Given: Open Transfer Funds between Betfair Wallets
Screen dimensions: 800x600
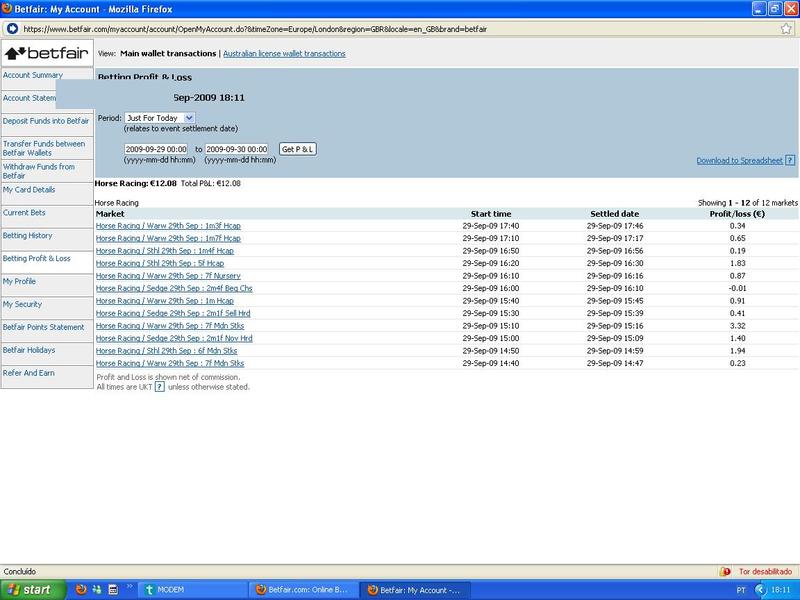Looking at the screenshot, I should [x=44, y=148].
